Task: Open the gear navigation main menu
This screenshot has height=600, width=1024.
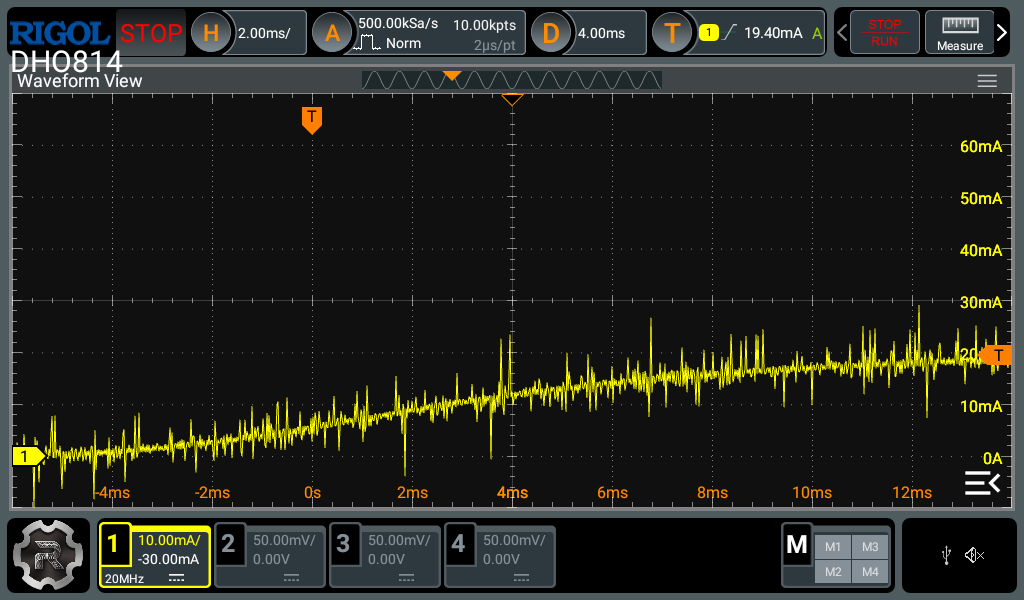Action: (48, 556)
